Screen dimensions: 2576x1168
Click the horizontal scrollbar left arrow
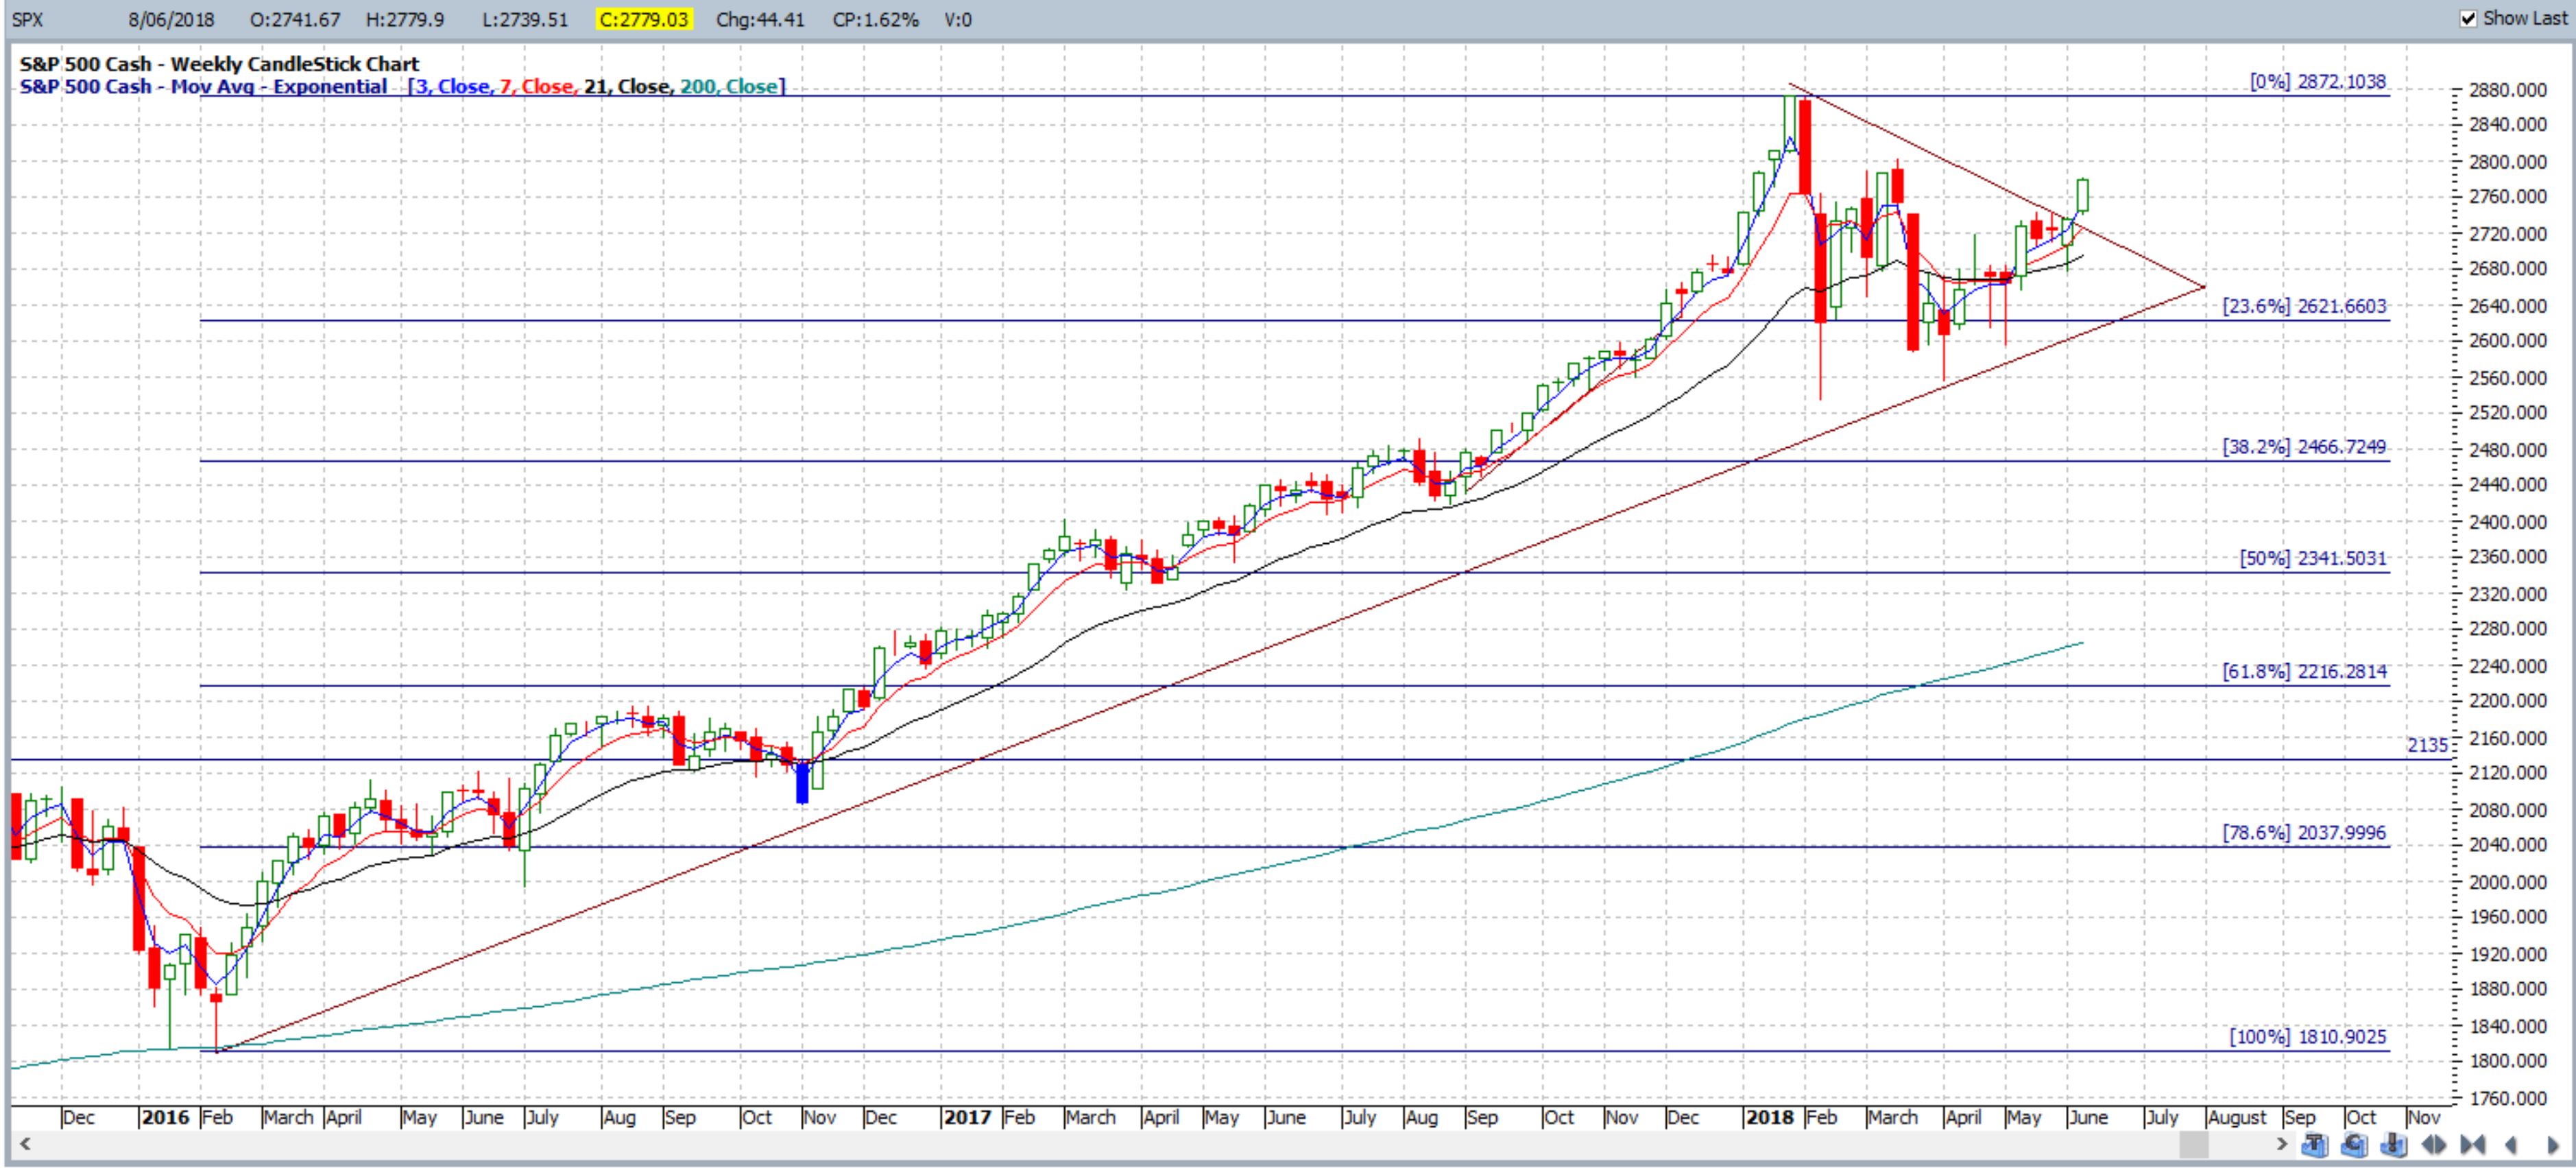click(x=25, y=1144)
